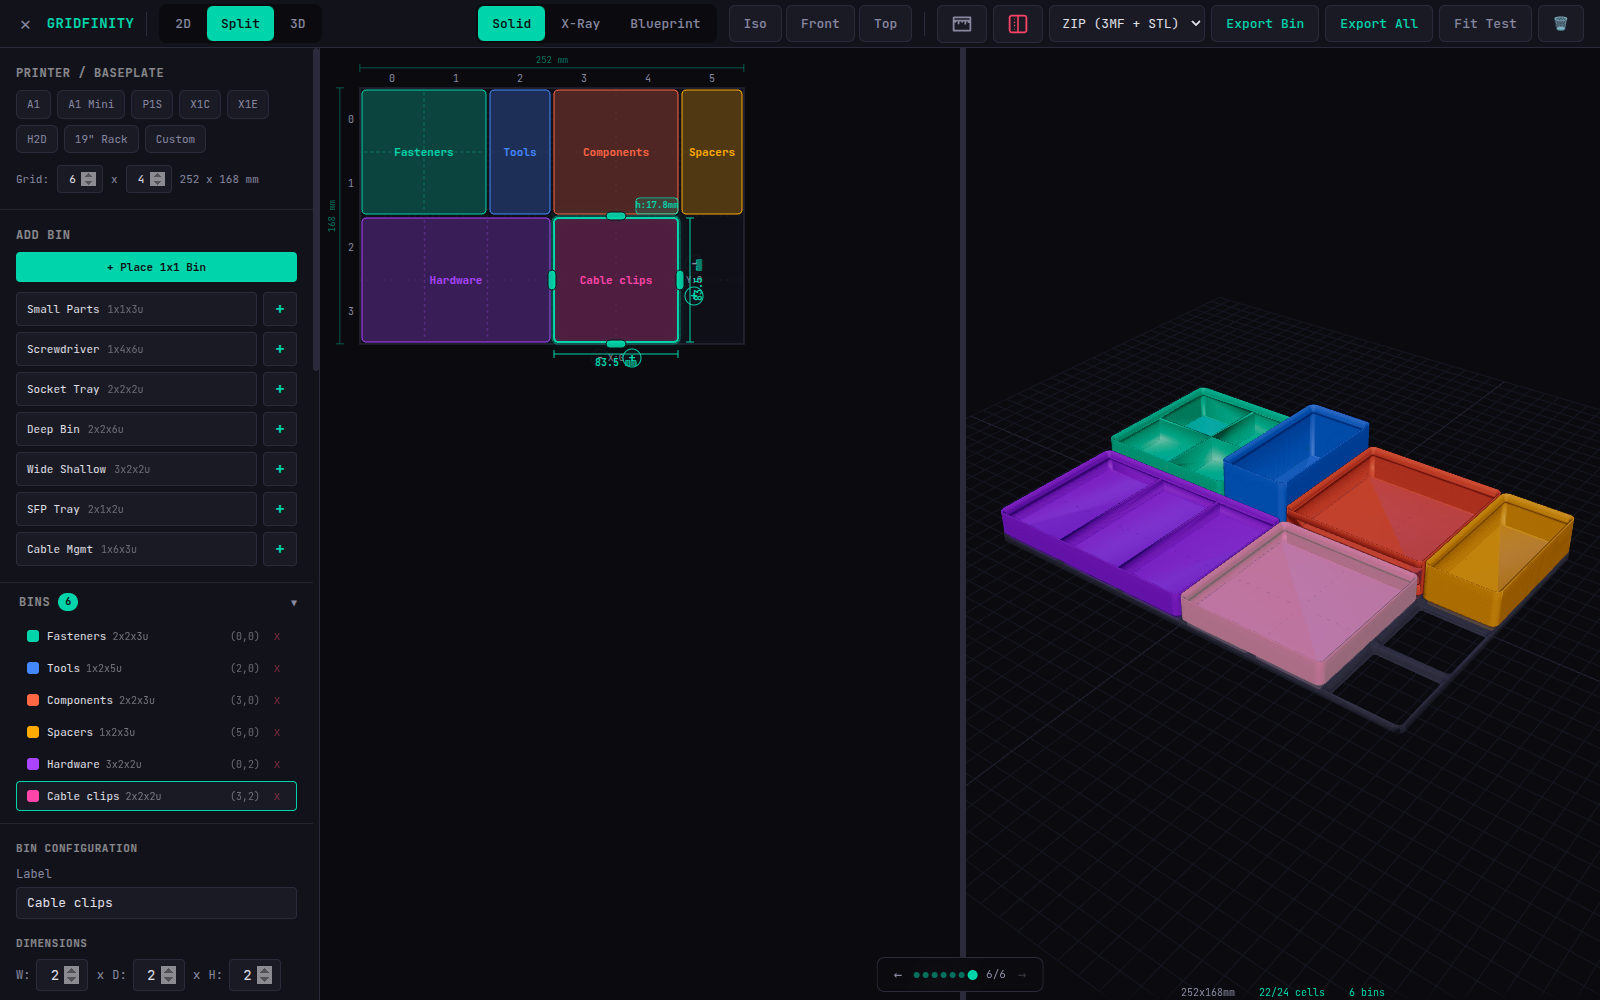Click the purple Hardware color swatch in the bins list
Viewport: 1600px width, 1000px height.
point(33,764)
